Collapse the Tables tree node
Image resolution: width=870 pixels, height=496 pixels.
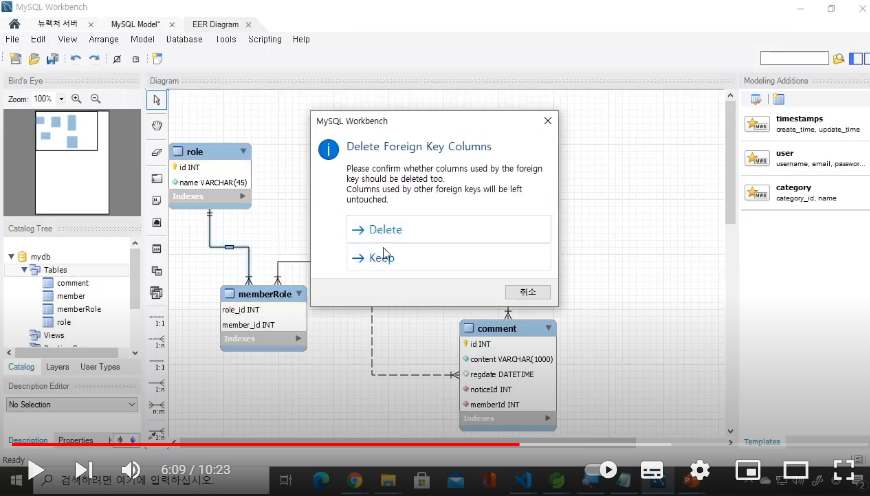click(x=24, y=270)
